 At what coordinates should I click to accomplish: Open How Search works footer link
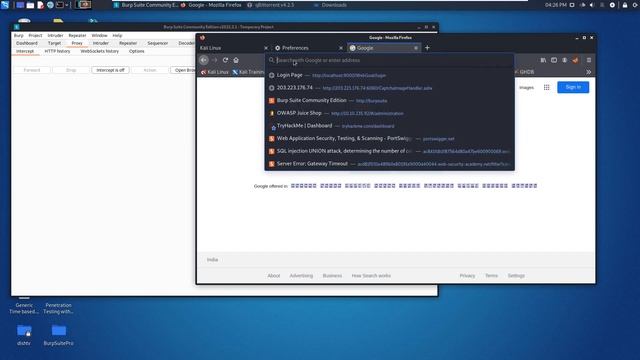point(371,276)
